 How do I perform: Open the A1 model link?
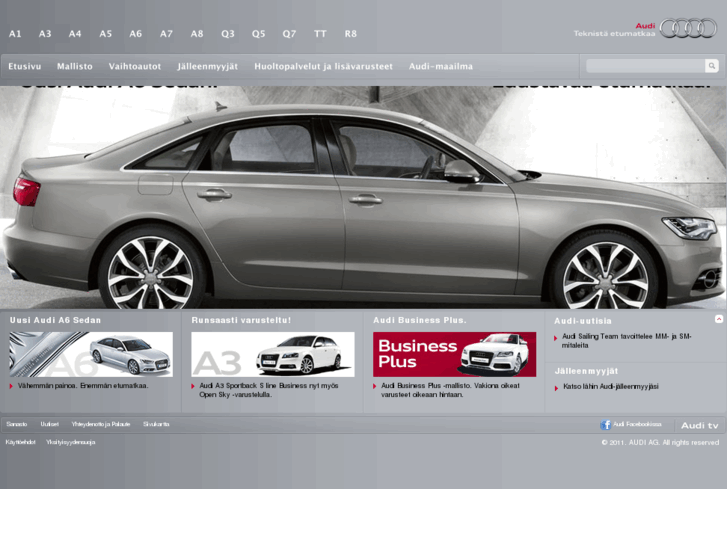(x=15, y=34)
